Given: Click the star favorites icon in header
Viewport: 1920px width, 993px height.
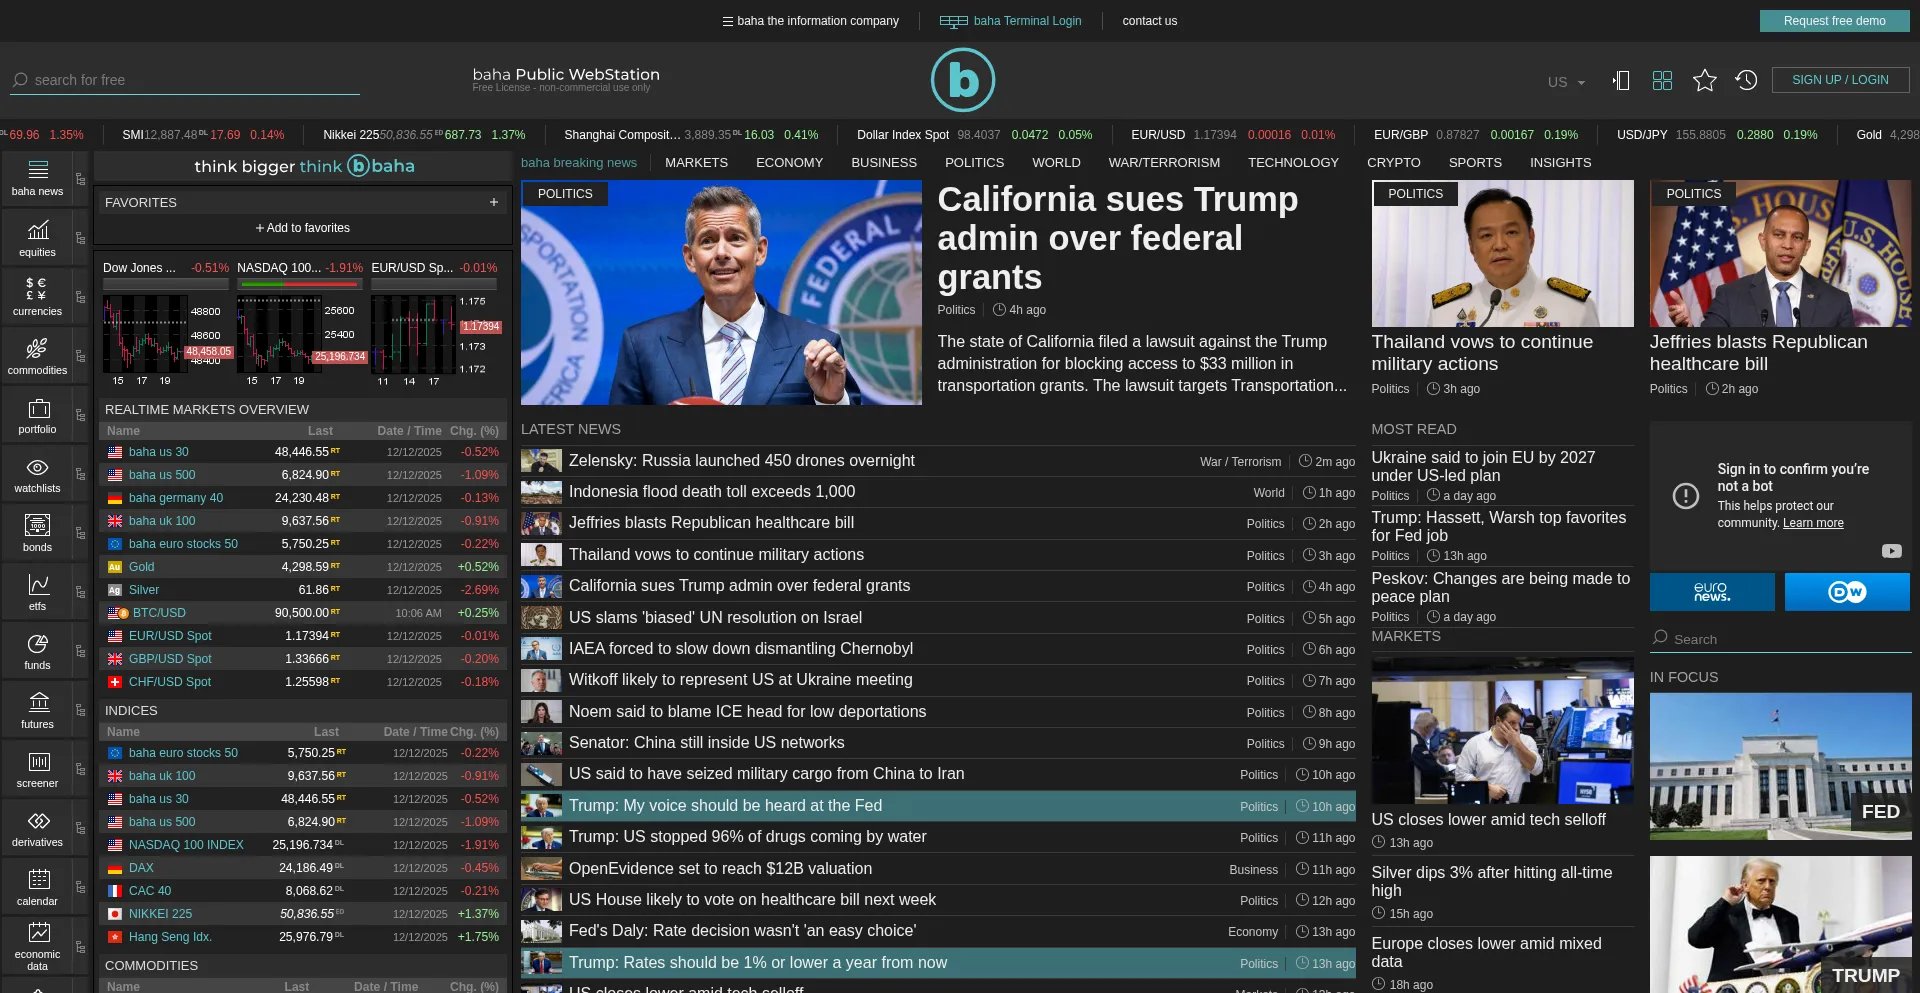Looking at the screenshot, I should pos(1704,80).
